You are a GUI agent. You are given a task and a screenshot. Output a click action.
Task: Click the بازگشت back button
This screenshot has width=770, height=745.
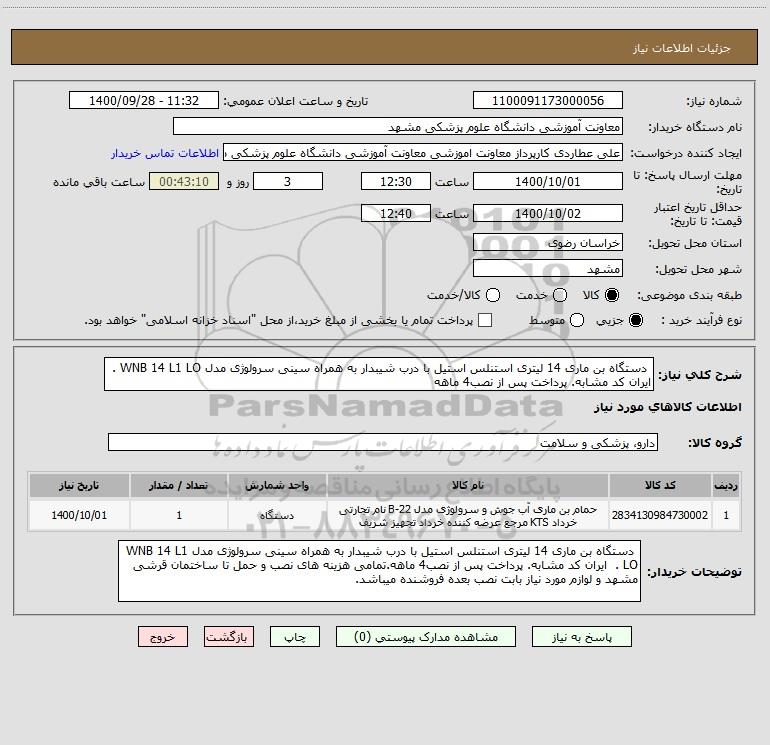[x=229, y=637]
